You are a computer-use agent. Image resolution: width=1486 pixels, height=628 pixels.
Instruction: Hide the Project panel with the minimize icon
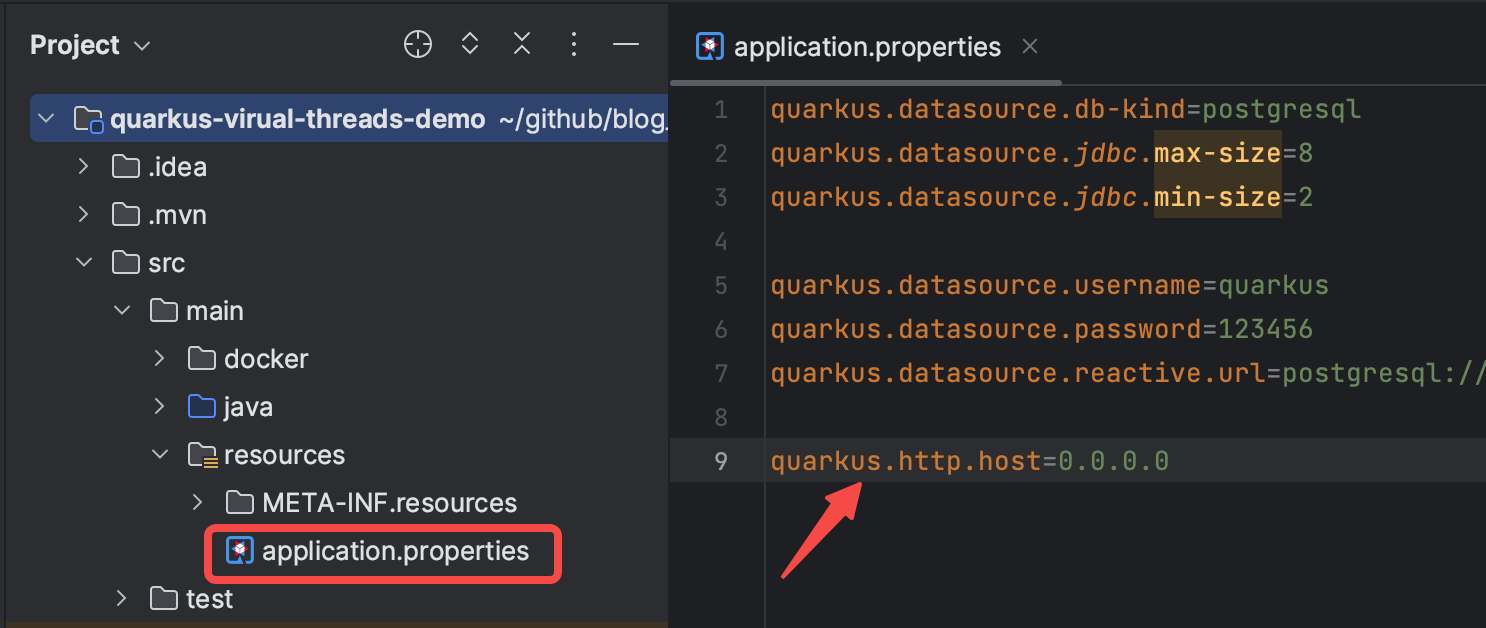pos(626,44)
